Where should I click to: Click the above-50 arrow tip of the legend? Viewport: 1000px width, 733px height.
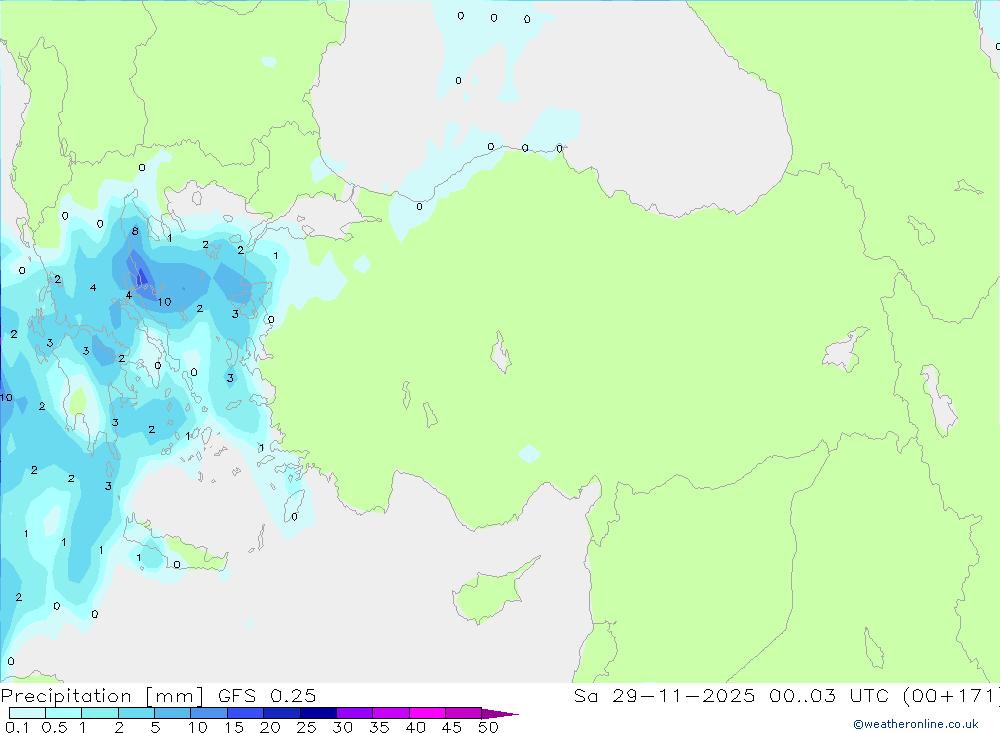(x=500, y=714)
